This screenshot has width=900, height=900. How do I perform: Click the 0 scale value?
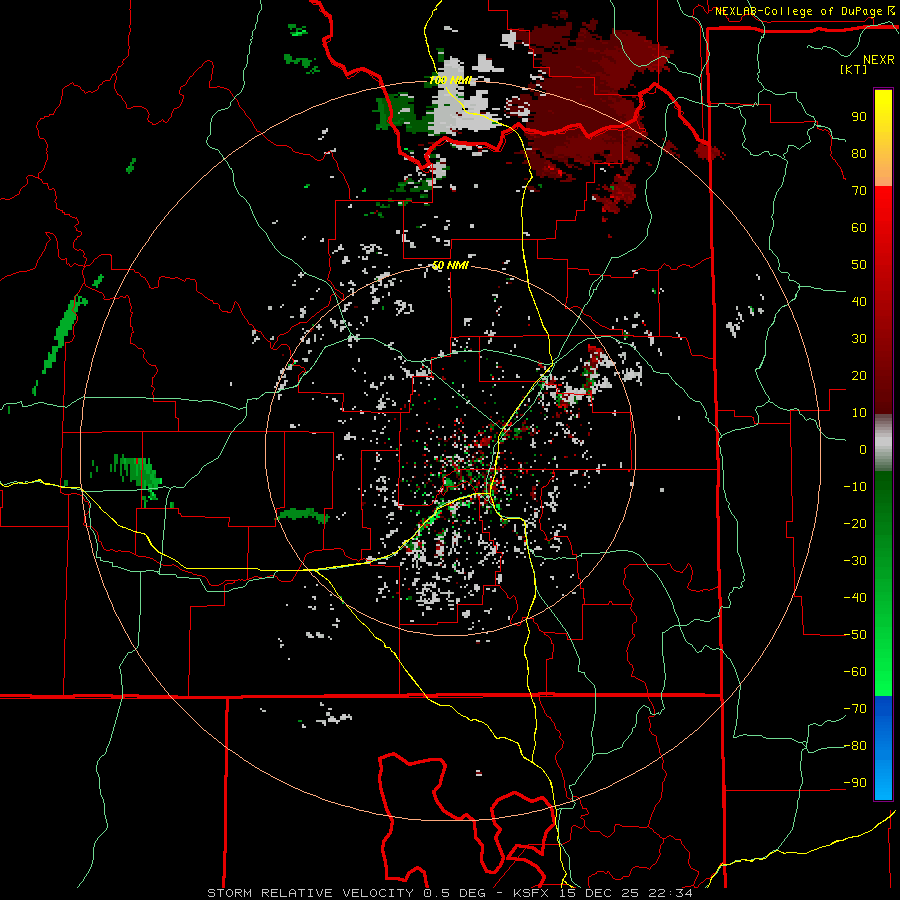[x=863, y=449]
